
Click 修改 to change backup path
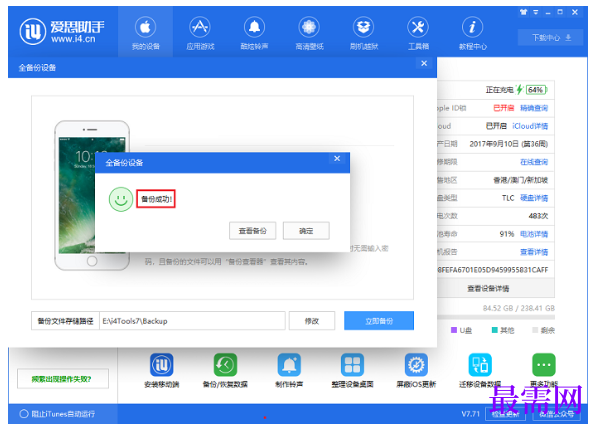[x=312, y=321]
